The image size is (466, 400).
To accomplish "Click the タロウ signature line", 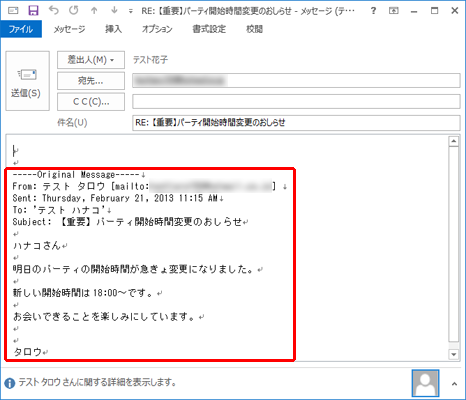I will [30, 352].
